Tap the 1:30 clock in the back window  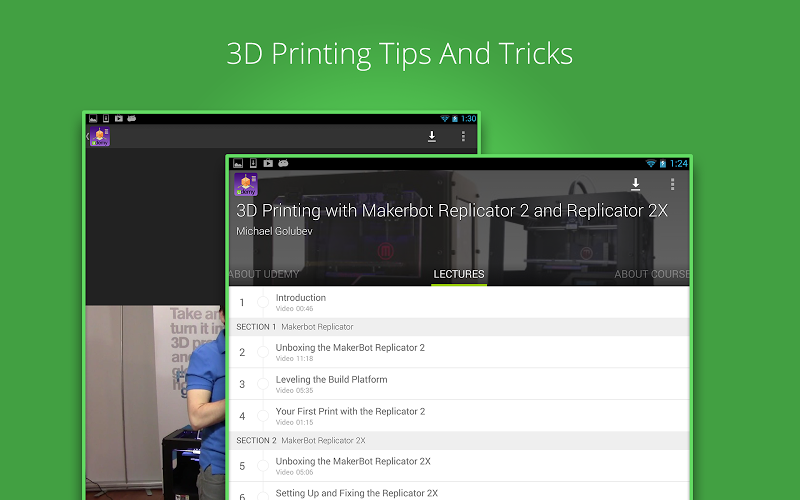tap(468, 118)
